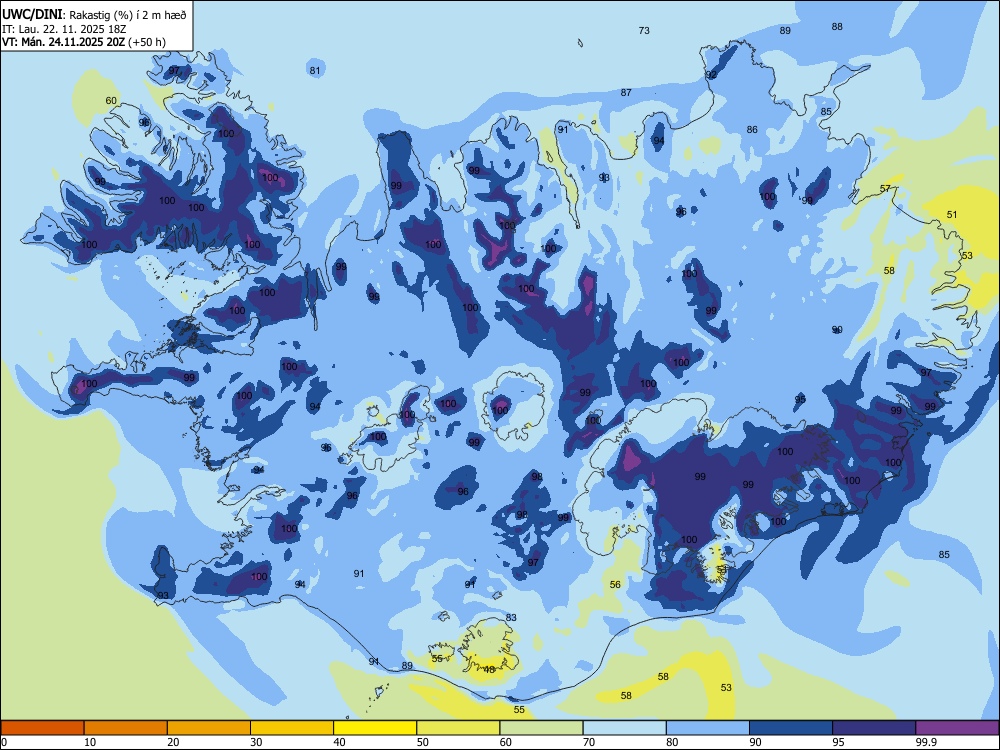
Task: Click the light blue 80–90 legend swatch
Action: (708, 728)
